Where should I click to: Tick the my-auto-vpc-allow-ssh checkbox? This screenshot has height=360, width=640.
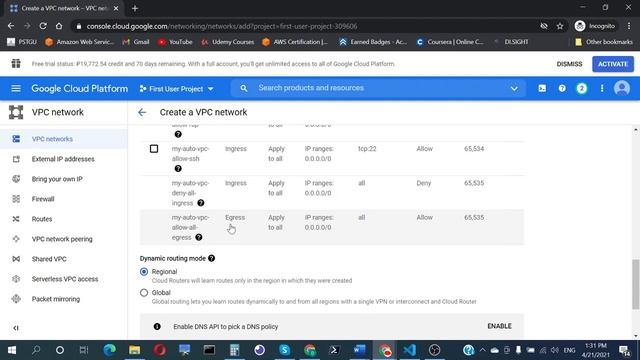(154, 149)
